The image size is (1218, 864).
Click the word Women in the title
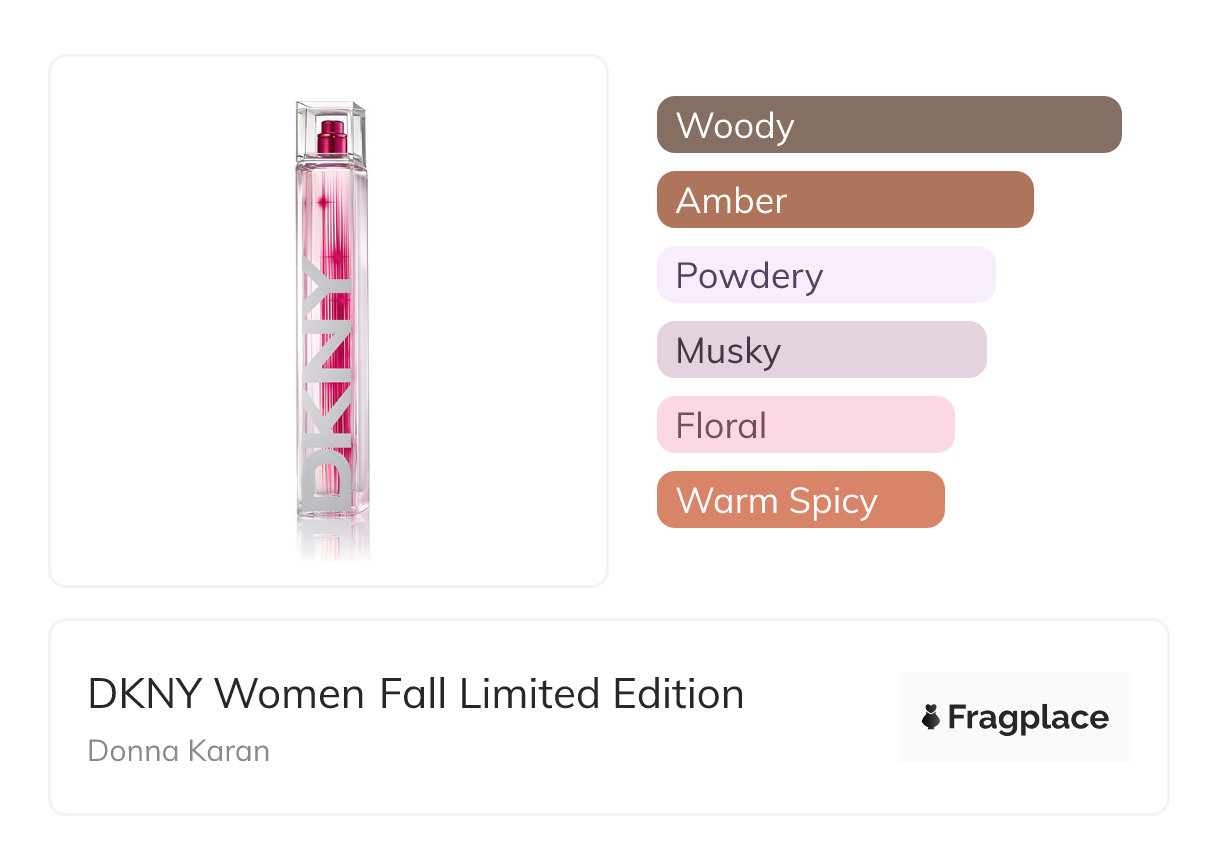pos(290,694)
